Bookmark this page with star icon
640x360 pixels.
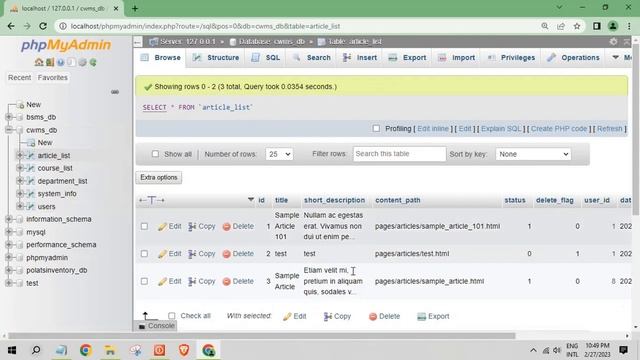click(x=577, y=26)
